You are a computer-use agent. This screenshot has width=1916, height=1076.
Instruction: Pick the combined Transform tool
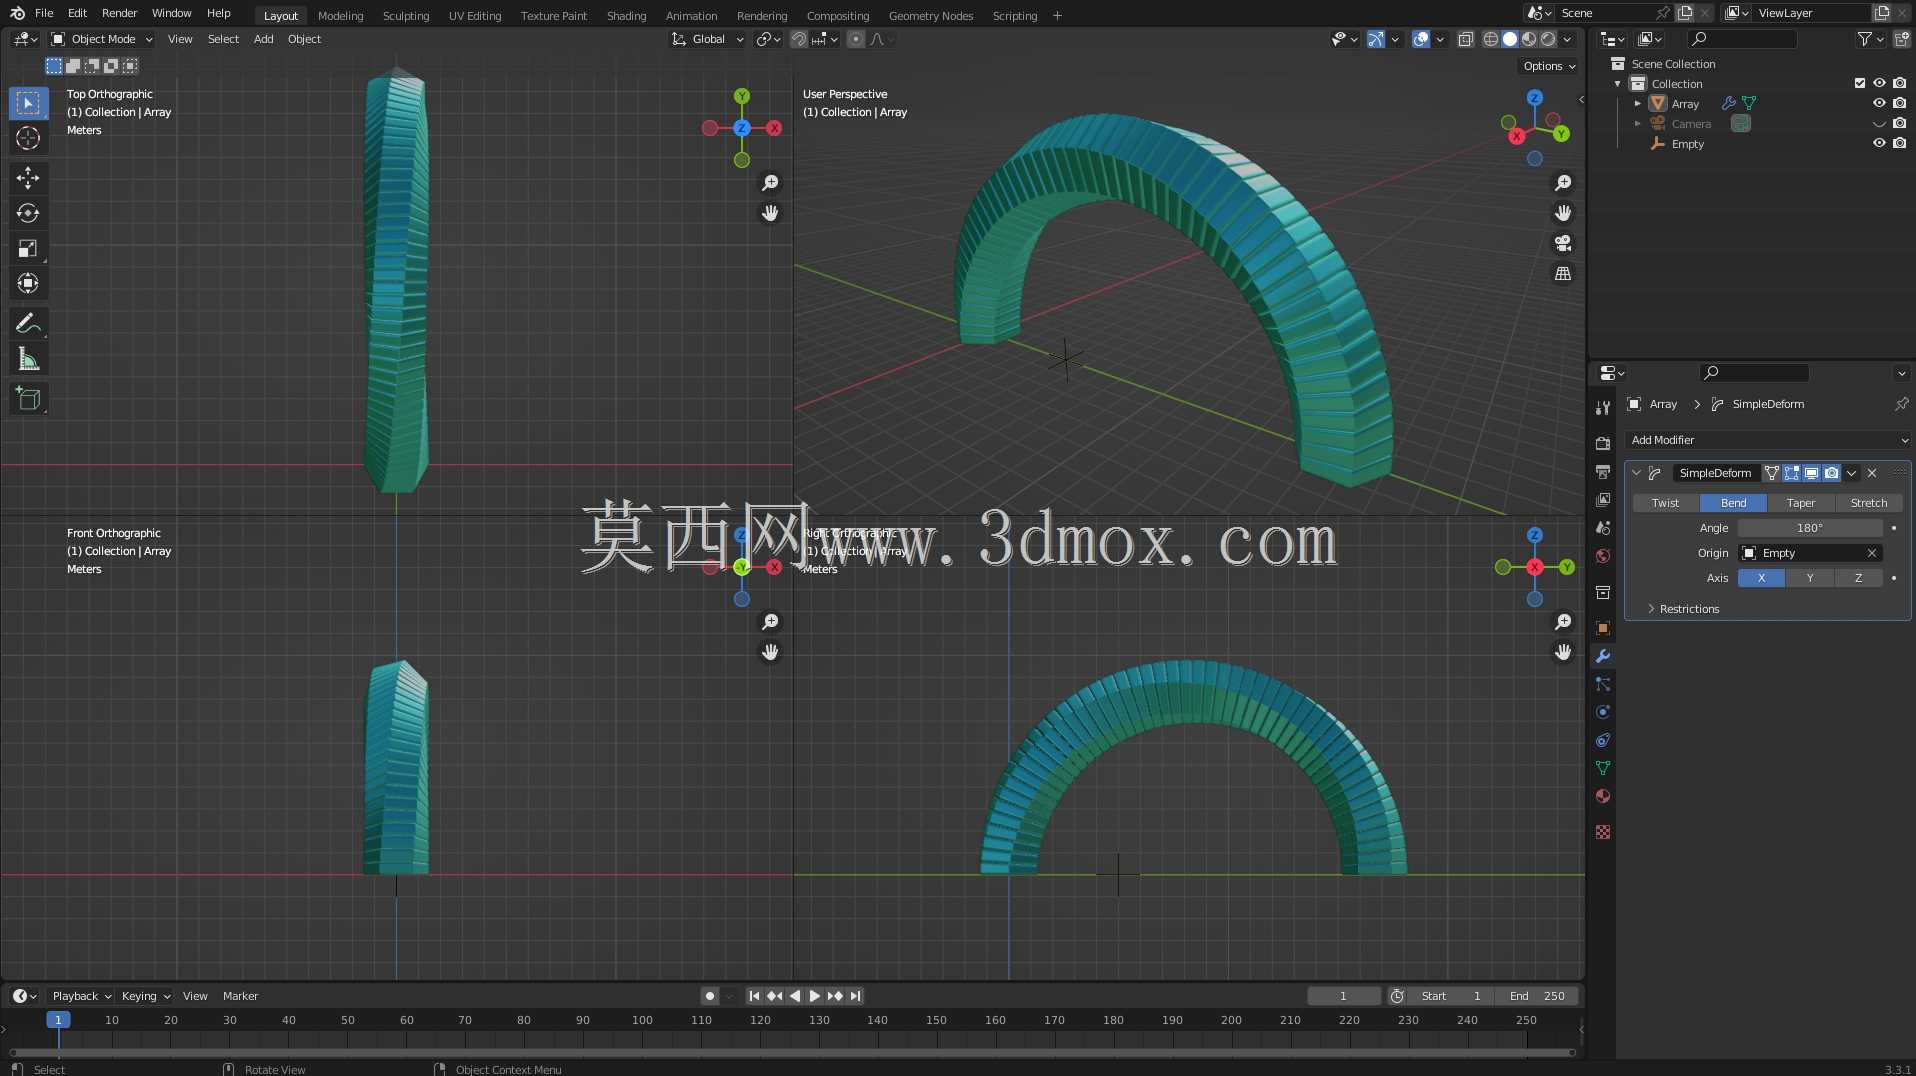point(28,283)
